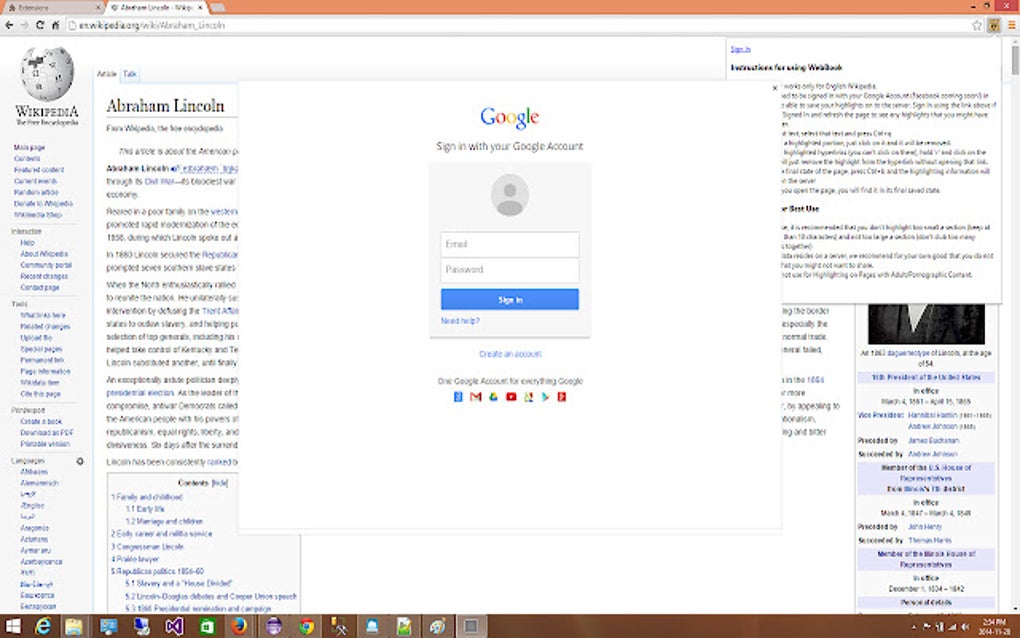Screen dimensions: 1020x638
Task: Open the Paint icon in the taskbar
Action: coord(437,626)
